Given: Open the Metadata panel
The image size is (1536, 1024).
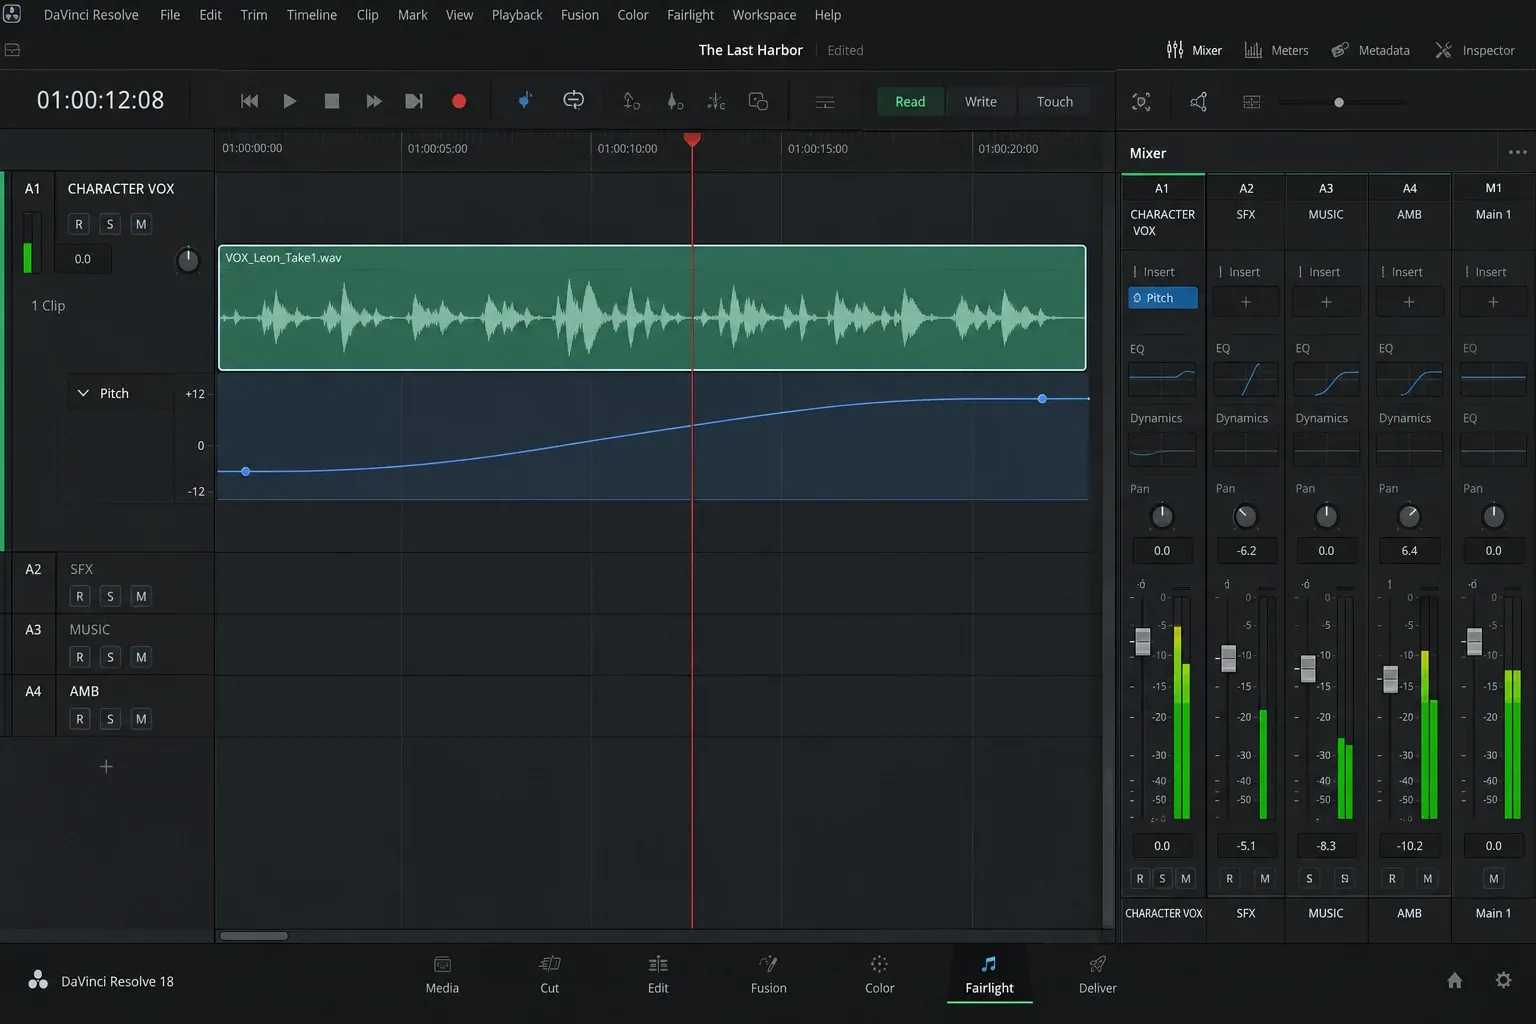Looking at the screenshot, I should coord(1370,50).
